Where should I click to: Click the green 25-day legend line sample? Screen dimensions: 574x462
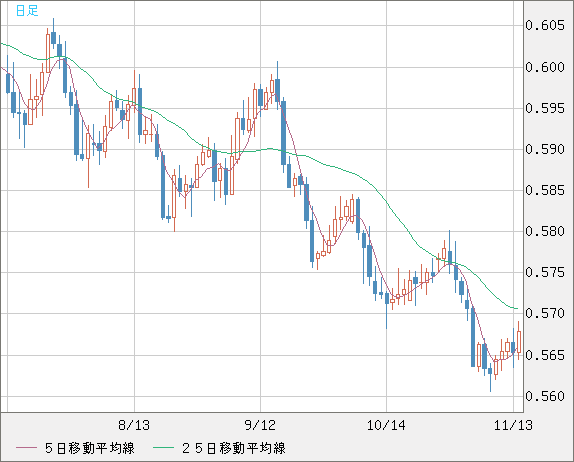point(163,448)
